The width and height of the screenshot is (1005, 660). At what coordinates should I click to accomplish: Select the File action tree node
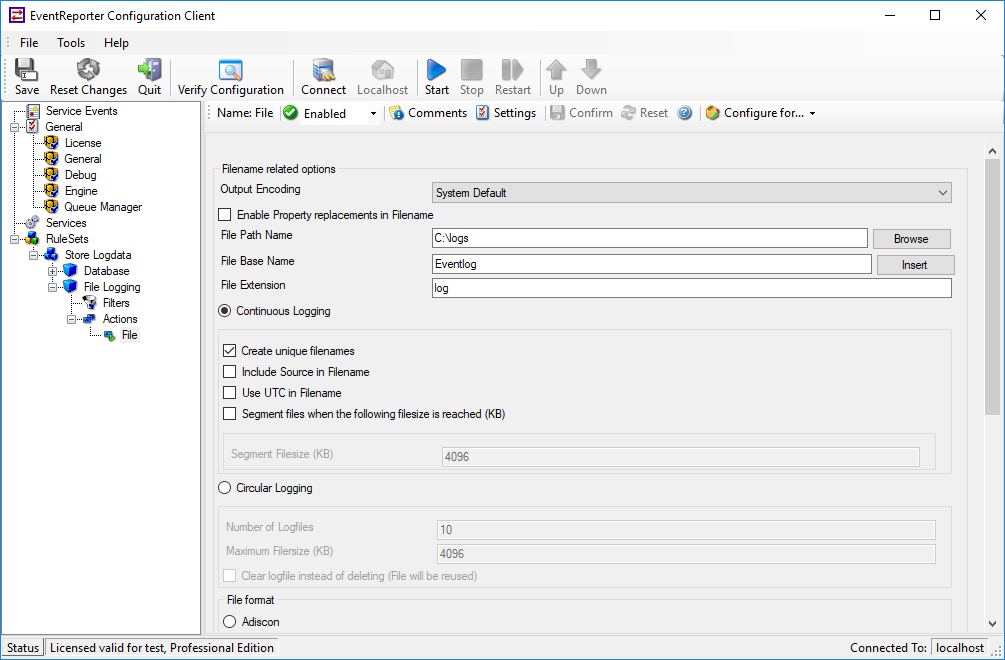coord(129,335)
